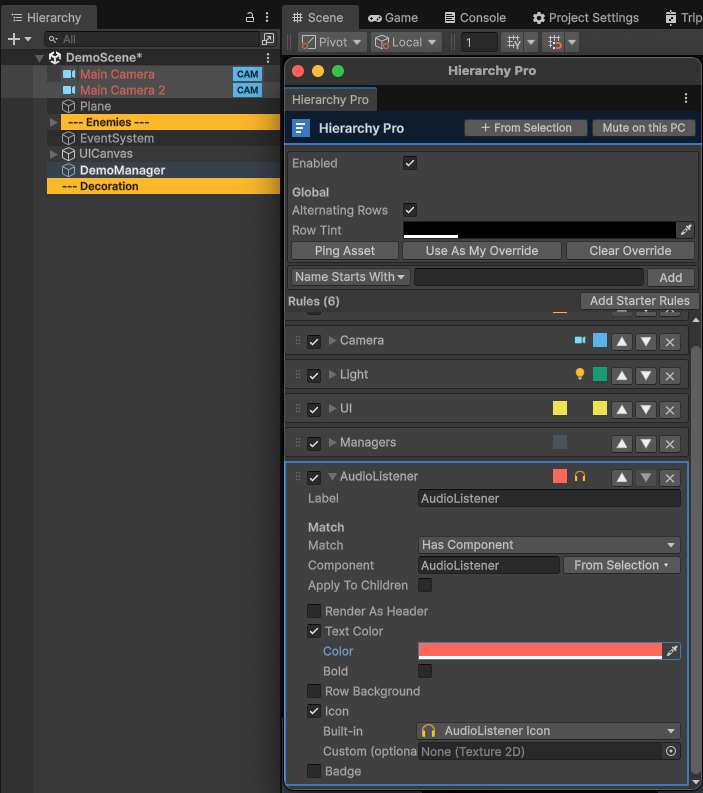
Task: Enable Render As Header
Action: (x=314, y=611)
